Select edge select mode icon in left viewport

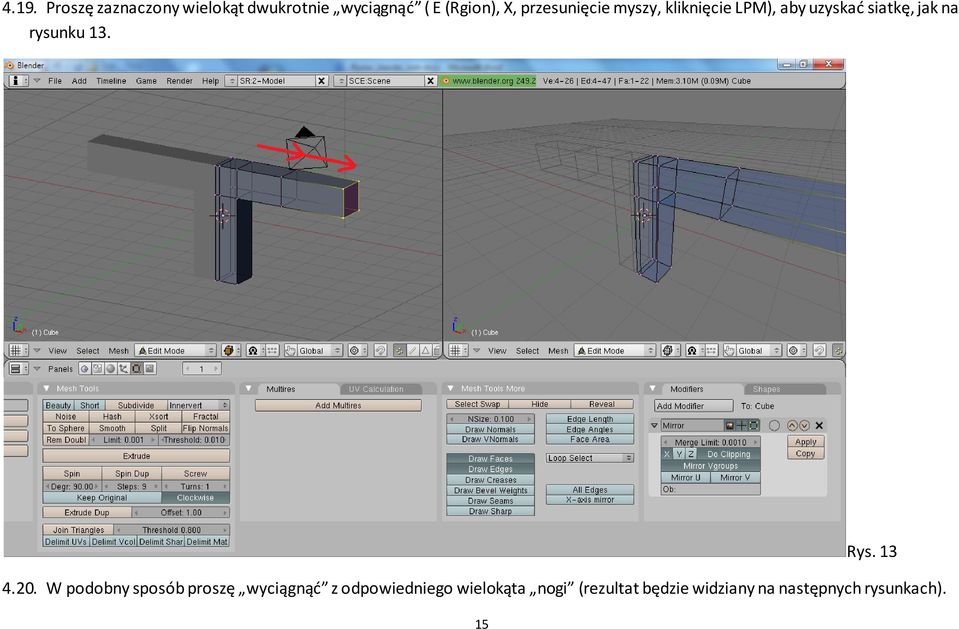[x=413, y=351]
